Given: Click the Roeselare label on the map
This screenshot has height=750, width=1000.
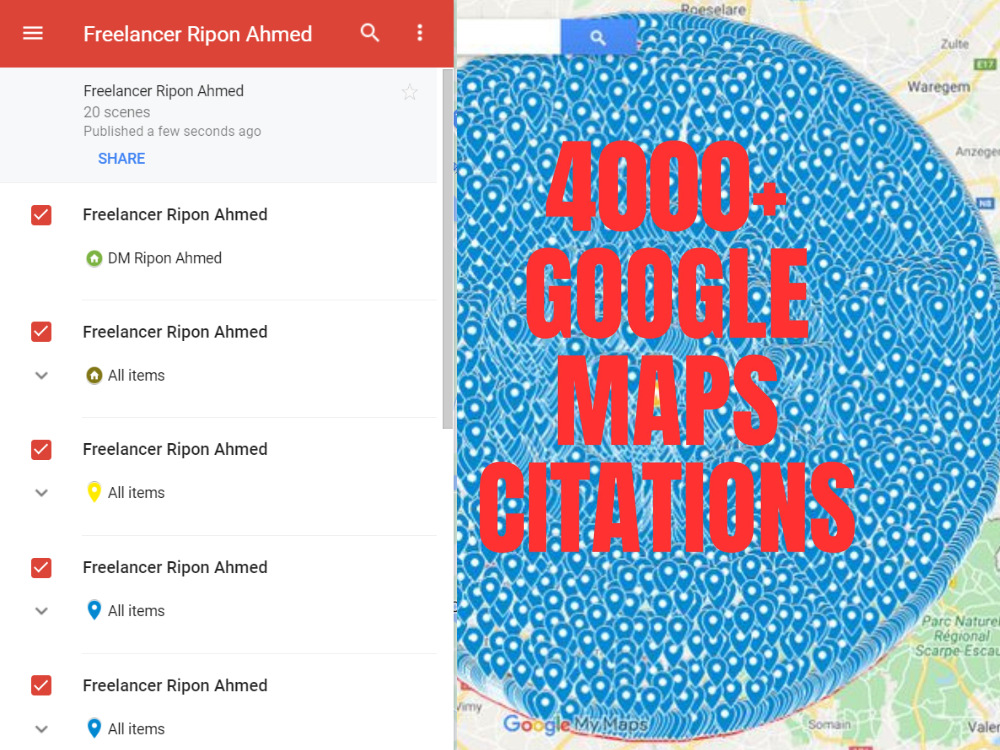Looking at the screenshot, I should 713,10.
